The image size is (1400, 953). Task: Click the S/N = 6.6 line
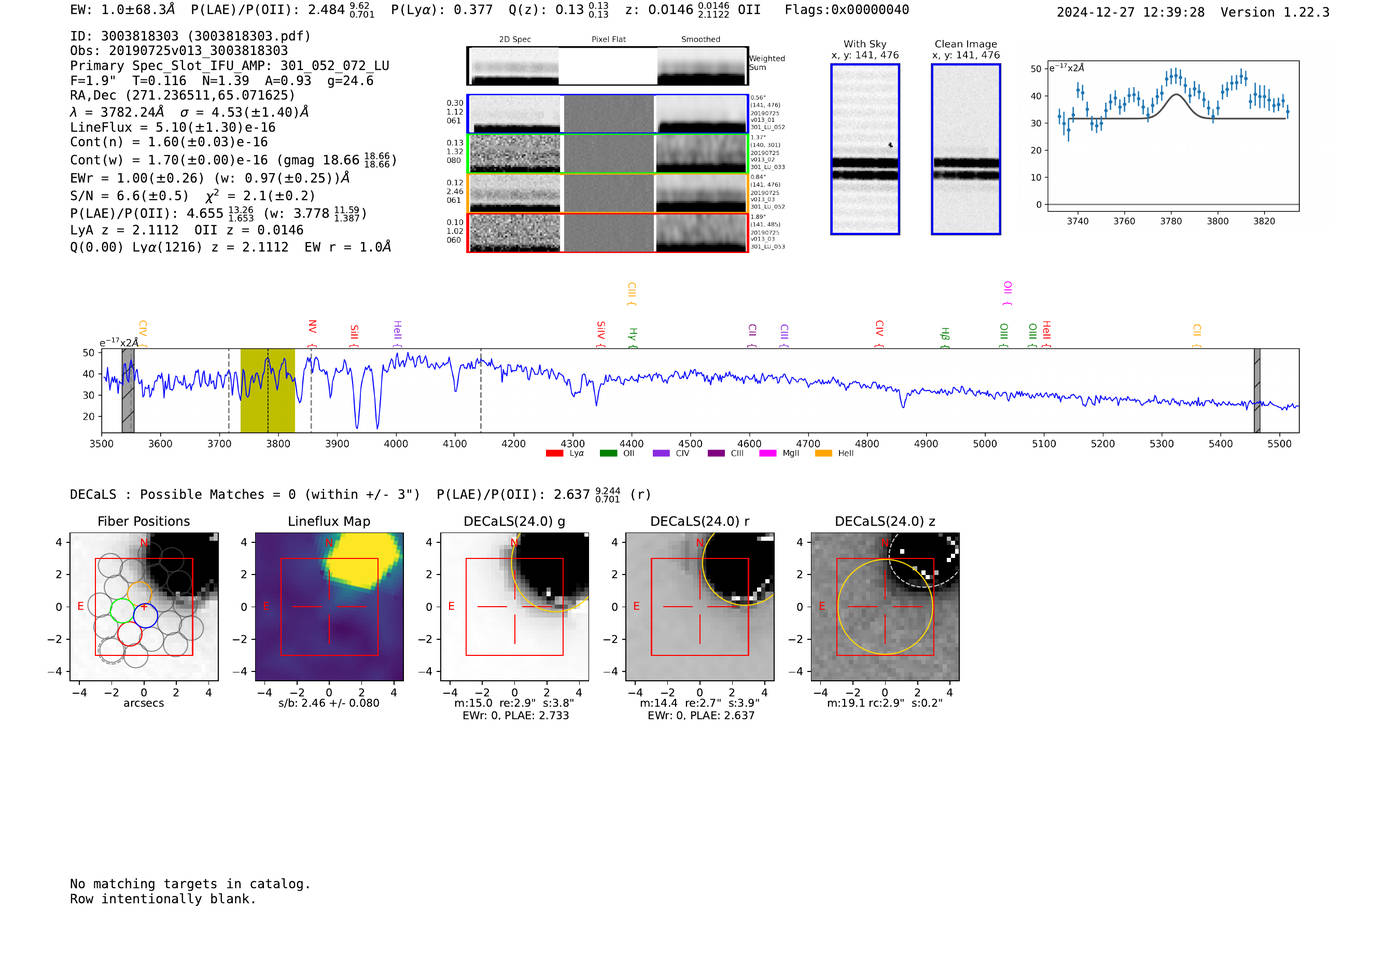point(193,196)
